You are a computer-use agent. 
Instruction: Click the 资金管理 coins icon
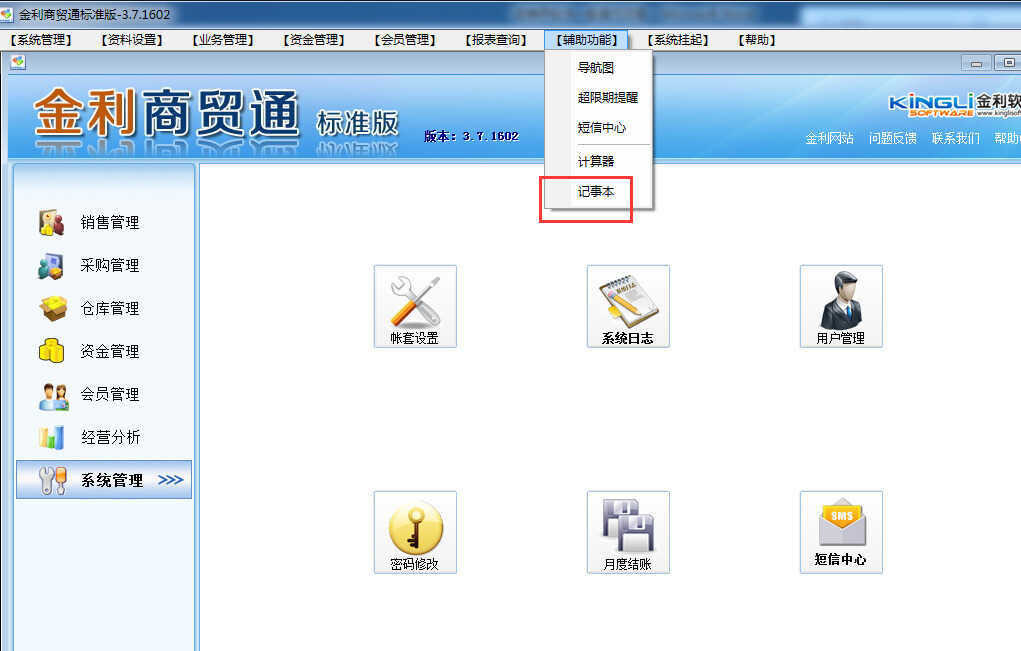tap(51, 351)
